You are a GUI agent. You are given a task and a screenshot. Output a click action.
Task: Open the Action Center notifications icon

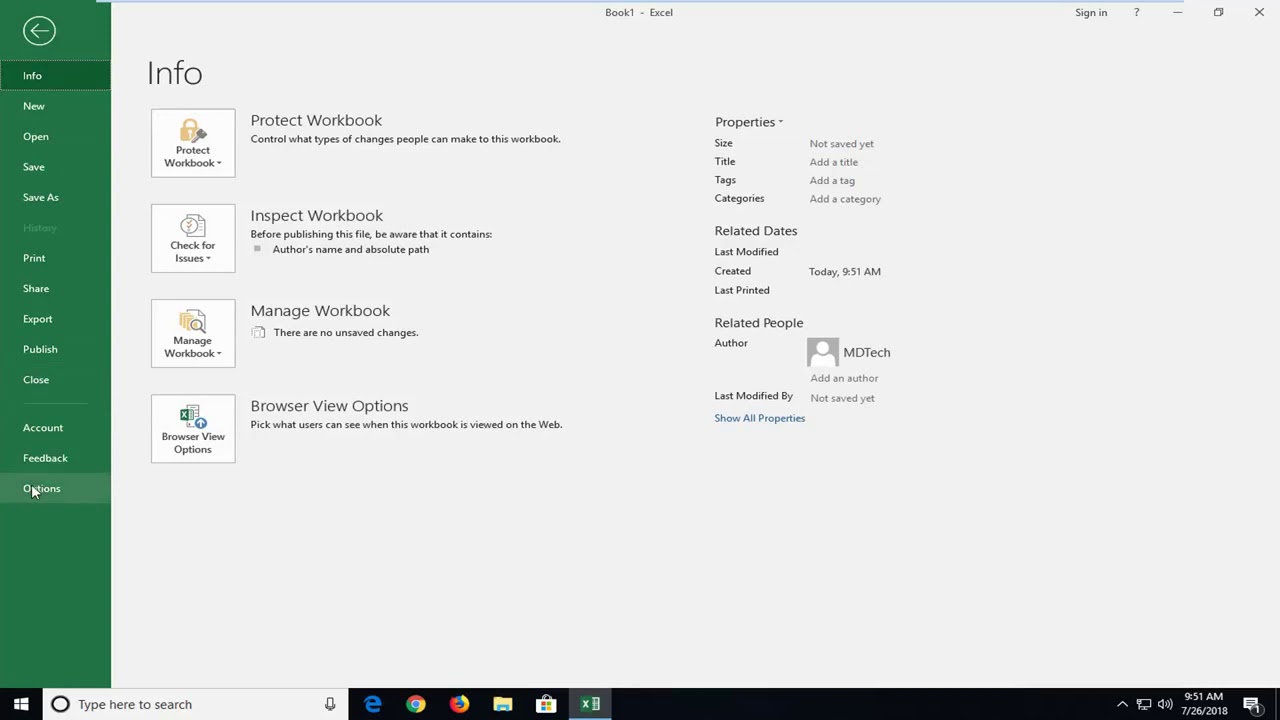click(1252, 704)
